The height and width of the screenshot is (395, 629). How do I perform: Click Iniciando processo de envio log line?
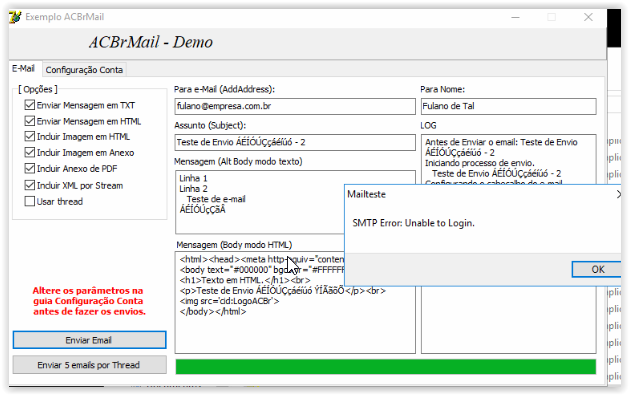(480, 163)
